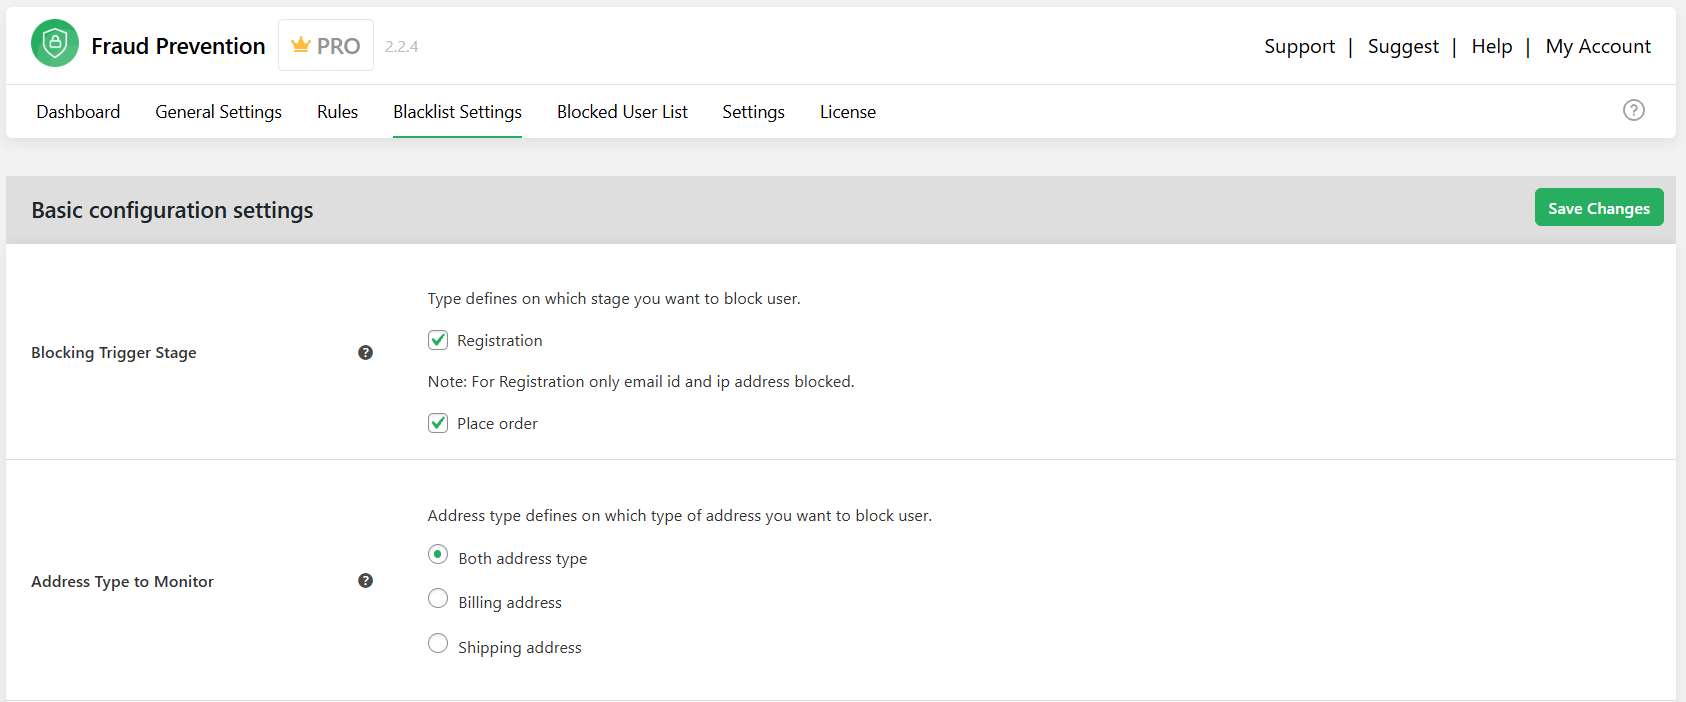Click the Basic configuration settings heading
The width and height of the screenshot is (1686, 702).
coord(172,210)
